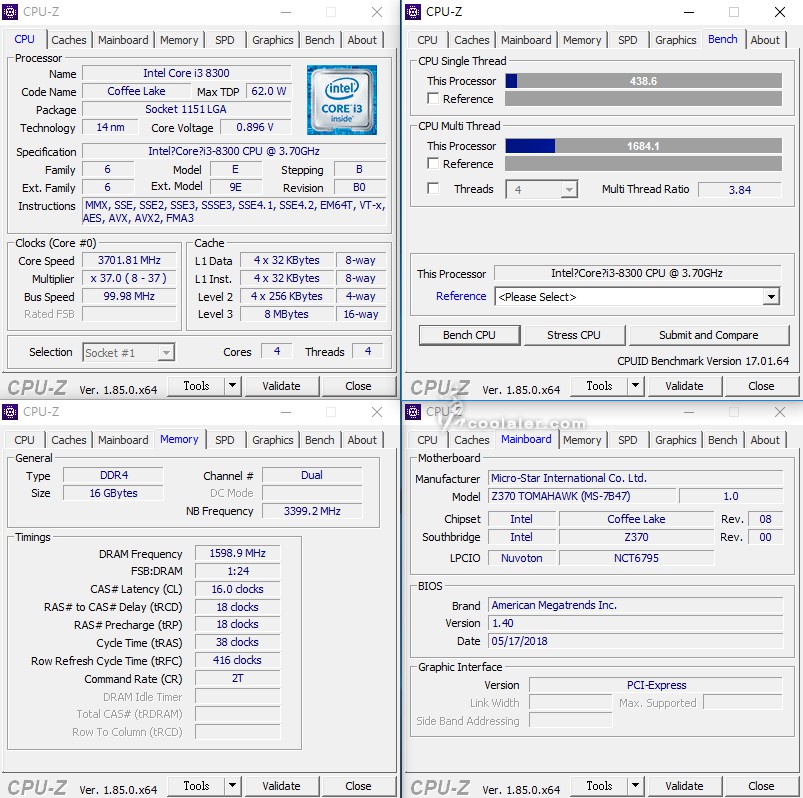Click LPCIO chip value NCT6795
The width and height of the screenshot is (803, 798).
pyautogui.click(x=636, y=558)
